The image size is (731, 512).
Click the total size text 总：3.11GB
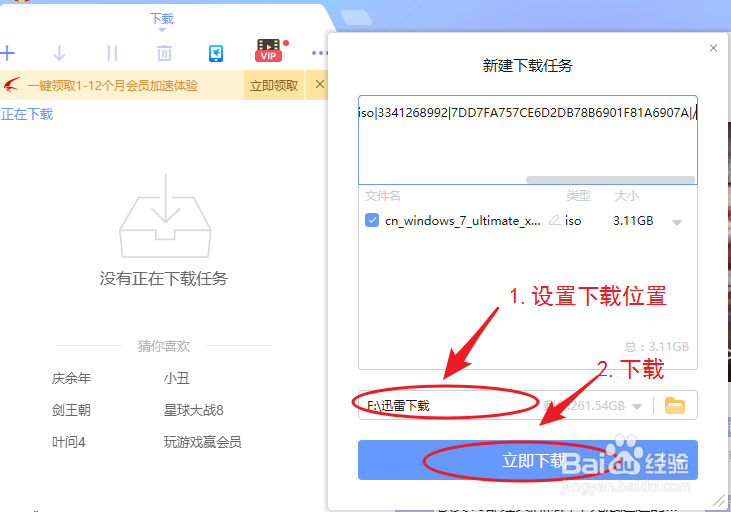coord(656,346)
